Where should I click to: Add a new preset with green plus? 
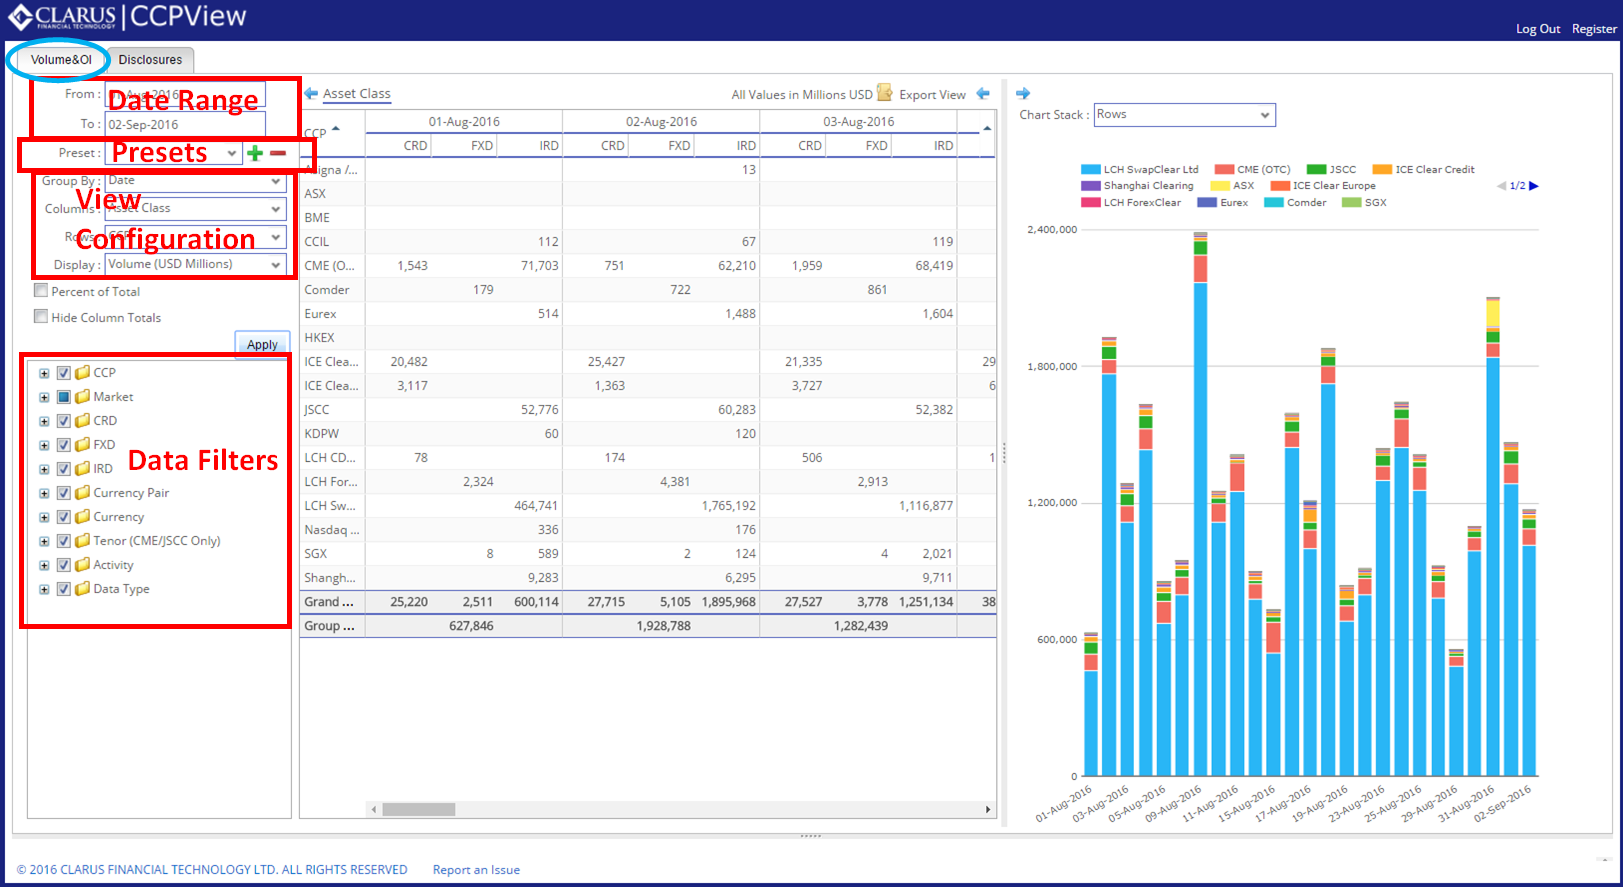(x=255, y=153)
